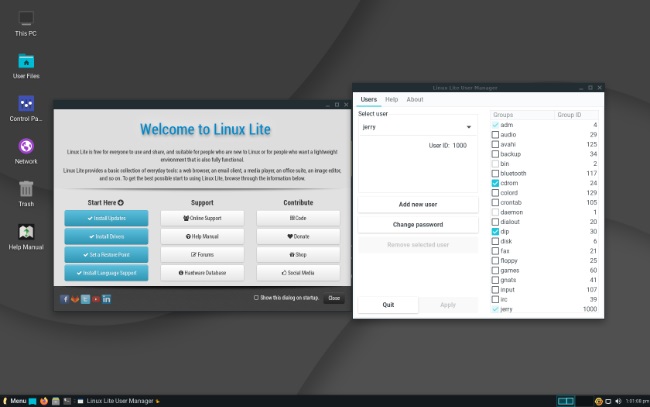Open file manager icon in taskbar
This screenshot has height=407, width=650.
click(x=56, y=401)
